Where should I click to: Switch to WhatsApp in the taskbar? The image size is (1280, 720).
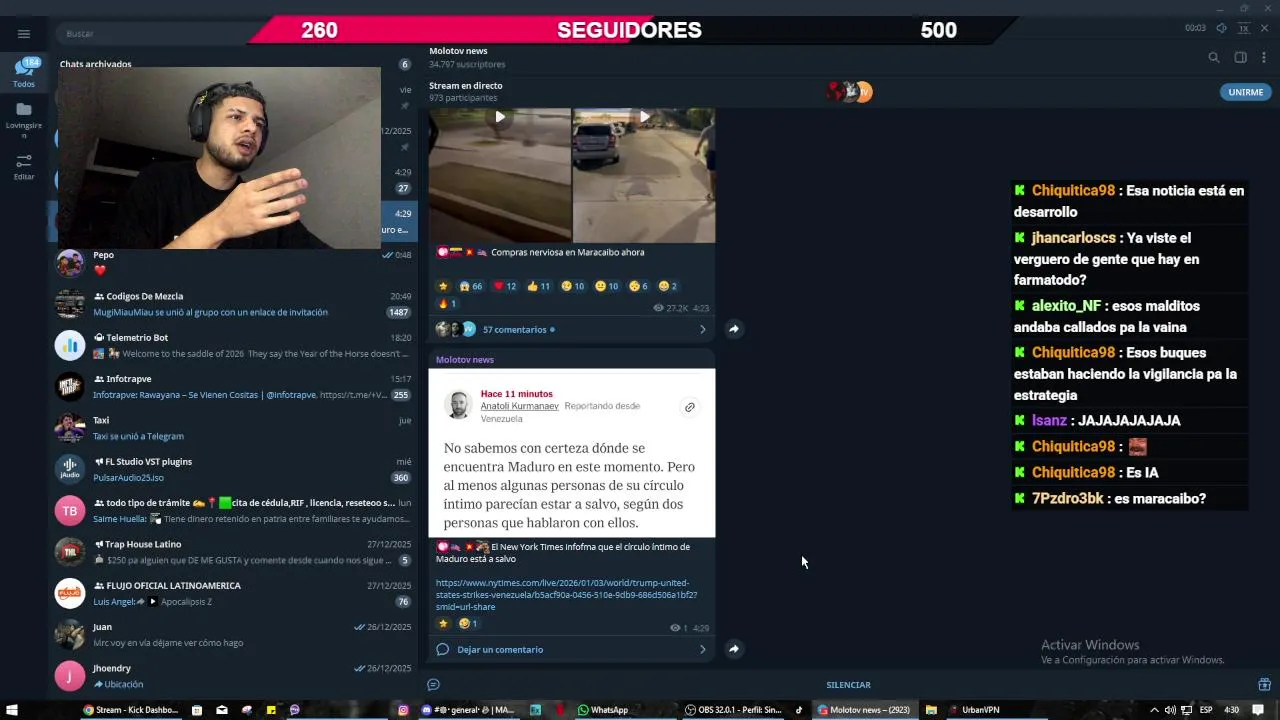[603, 710]
